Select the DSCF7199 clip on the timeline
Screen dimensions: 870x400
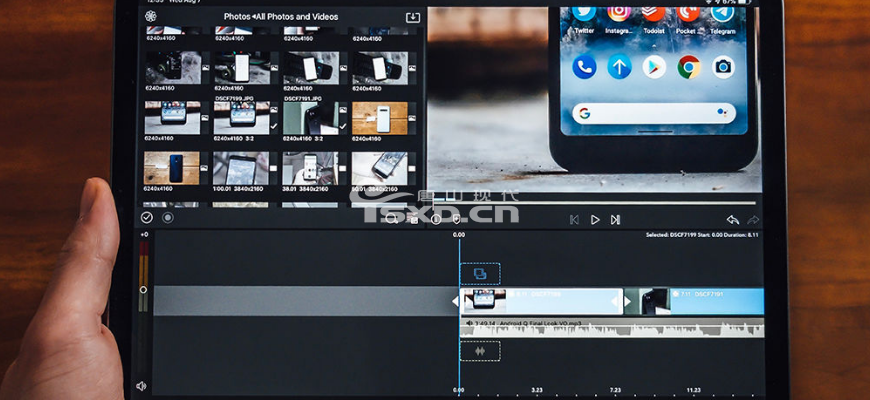[542, 301]
